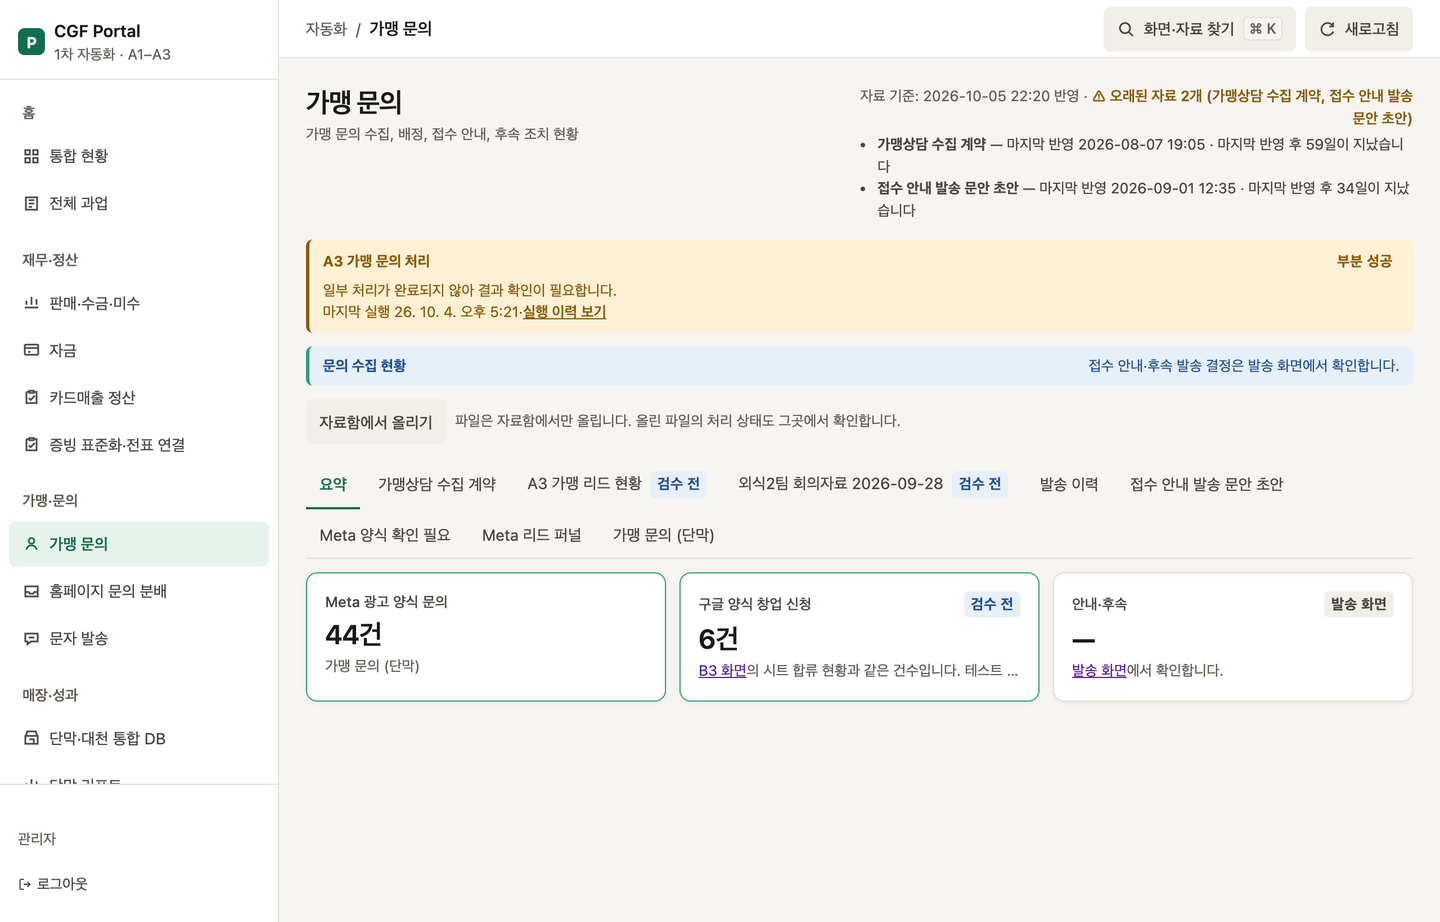Click the 6건 count value

pyautogui.click(x=719, y=638)
